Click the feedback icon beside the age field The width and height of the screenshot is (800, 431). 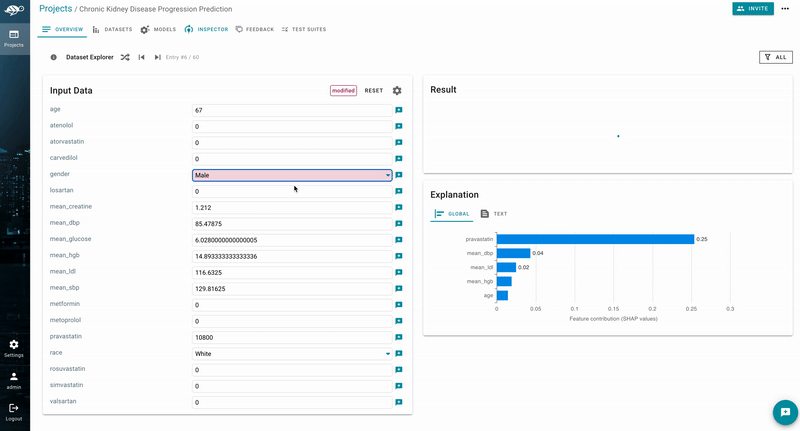(x=398, y=110)
